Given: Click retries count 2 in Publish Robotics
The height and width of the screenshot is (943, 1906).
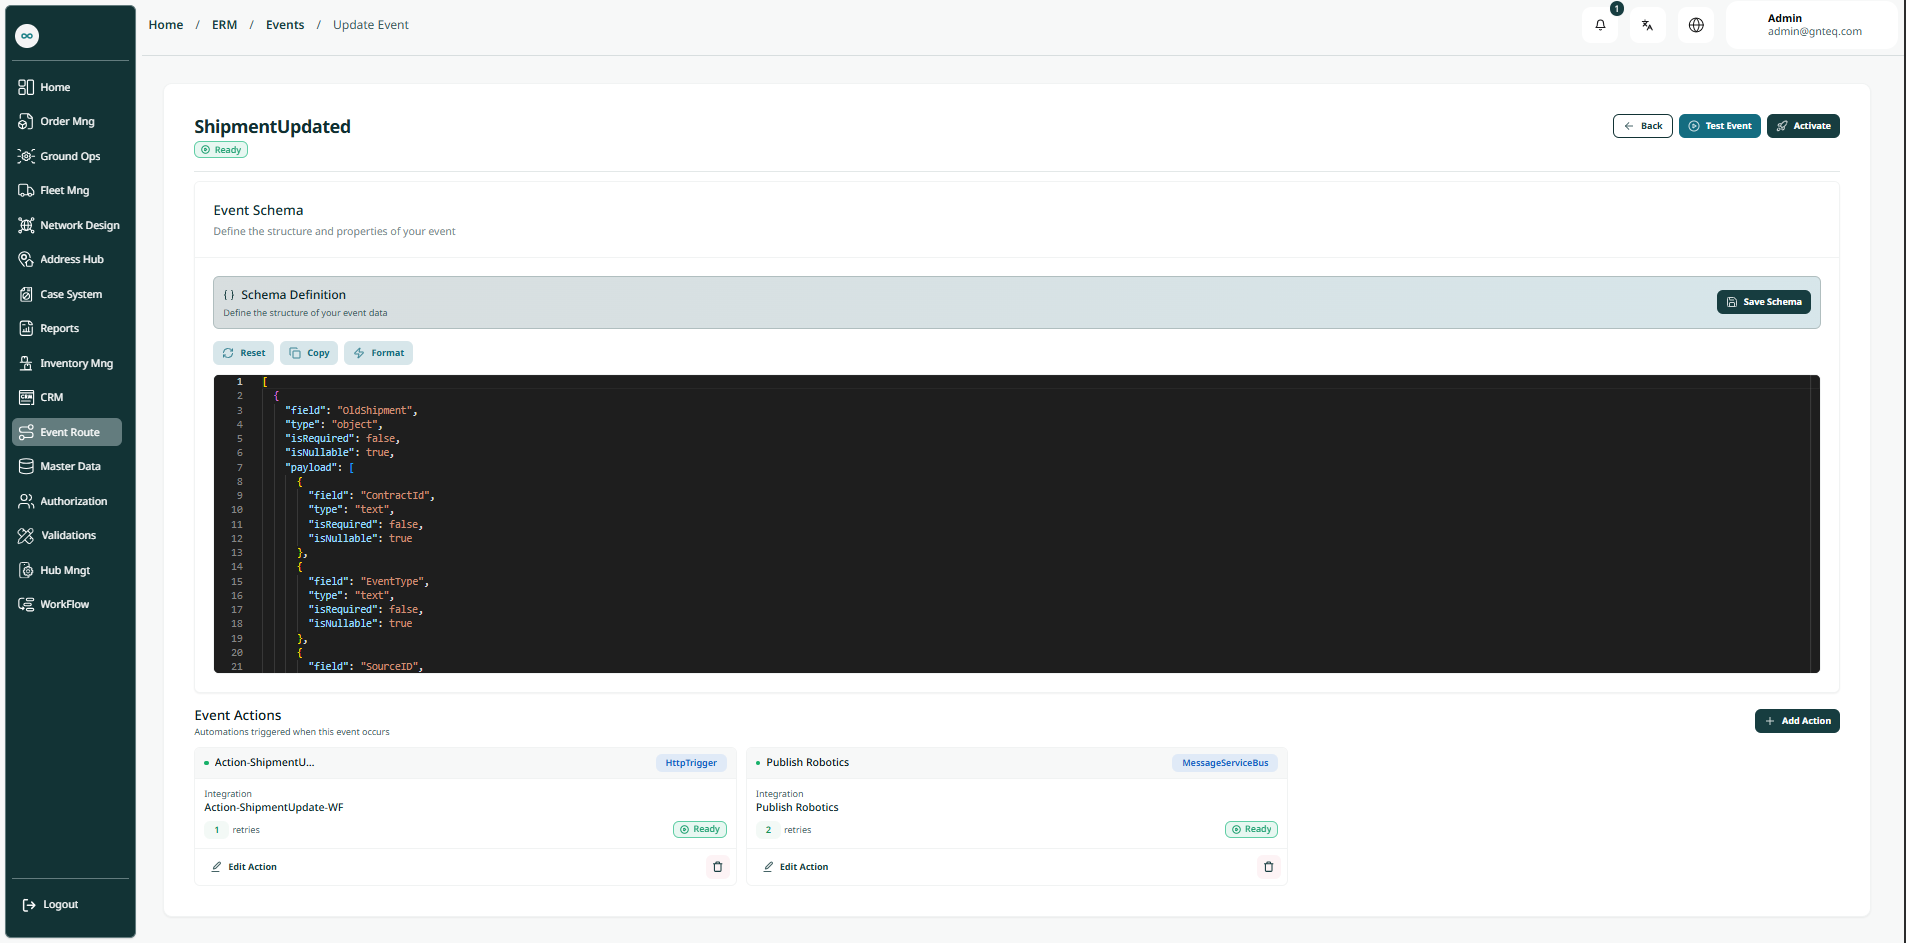Looking at the screenshot, I should pyautogui.click(x=768, y=830).
